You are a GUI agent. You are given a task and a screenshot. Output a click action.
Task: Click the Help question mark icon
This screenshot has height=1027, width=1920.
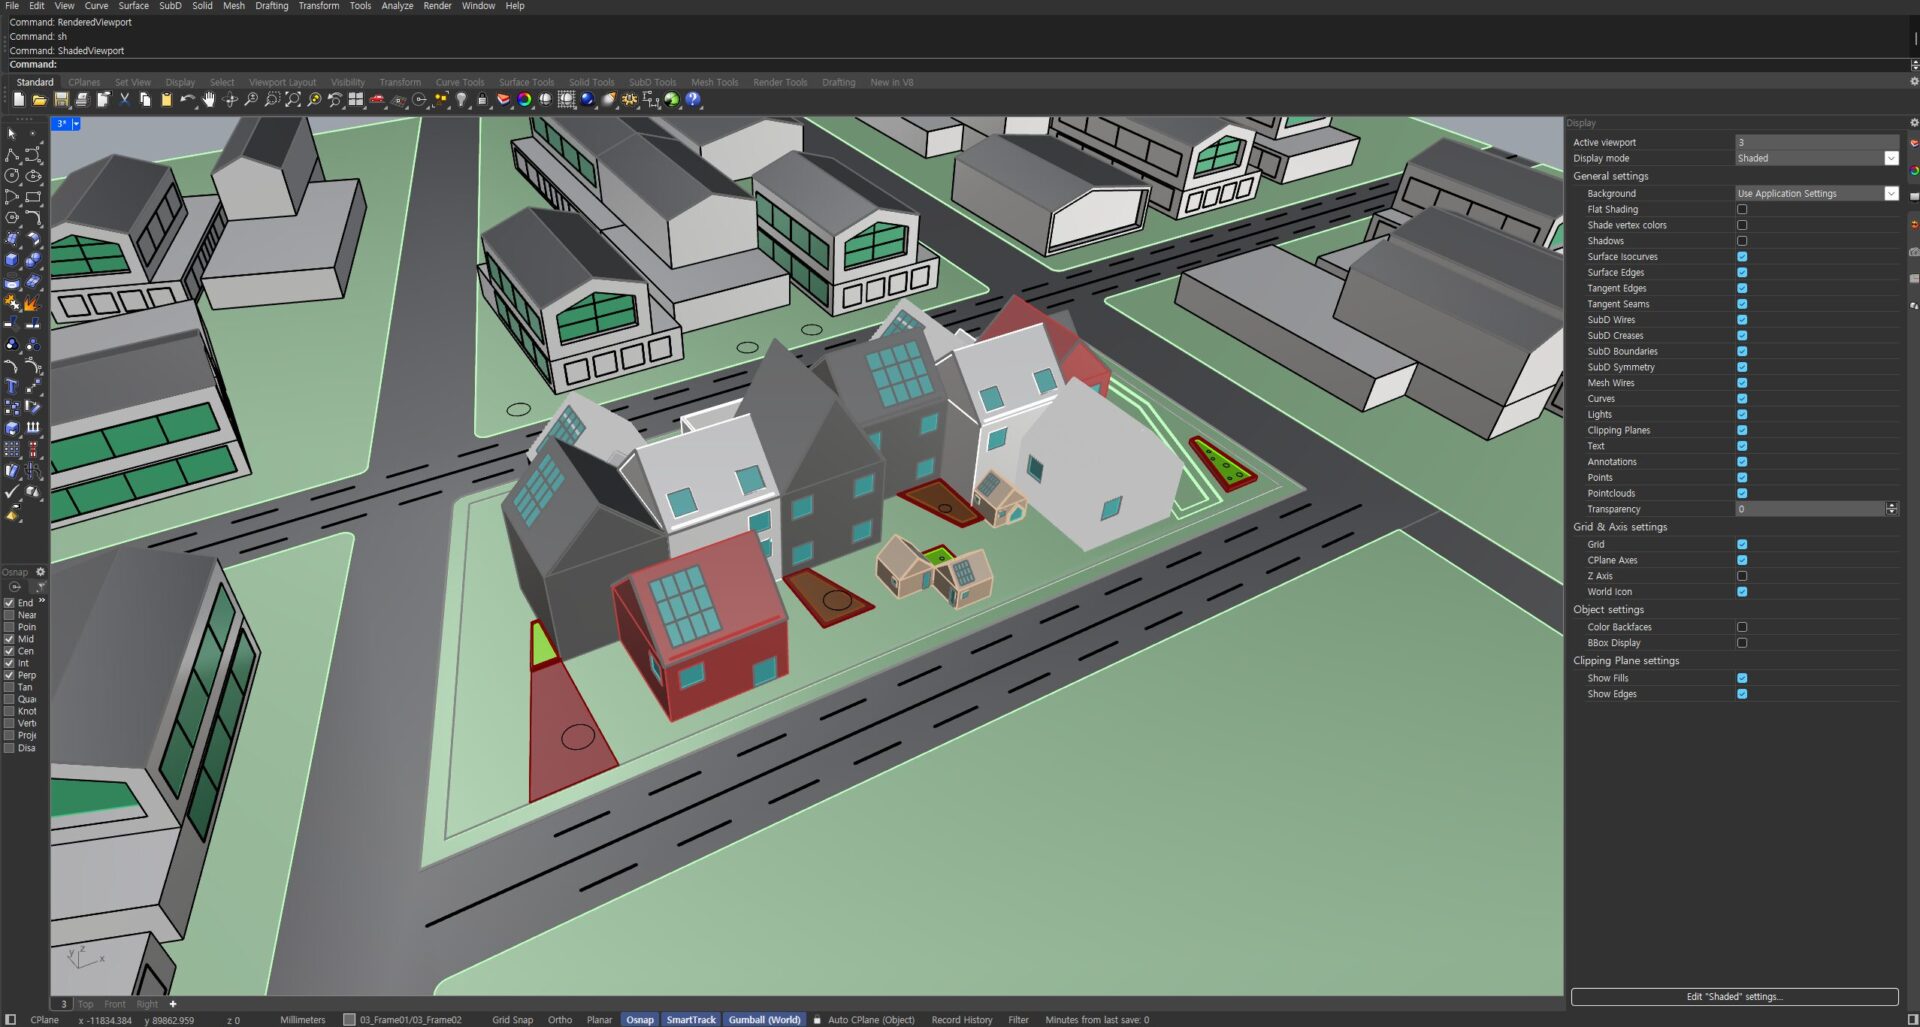tap(693, 100)
